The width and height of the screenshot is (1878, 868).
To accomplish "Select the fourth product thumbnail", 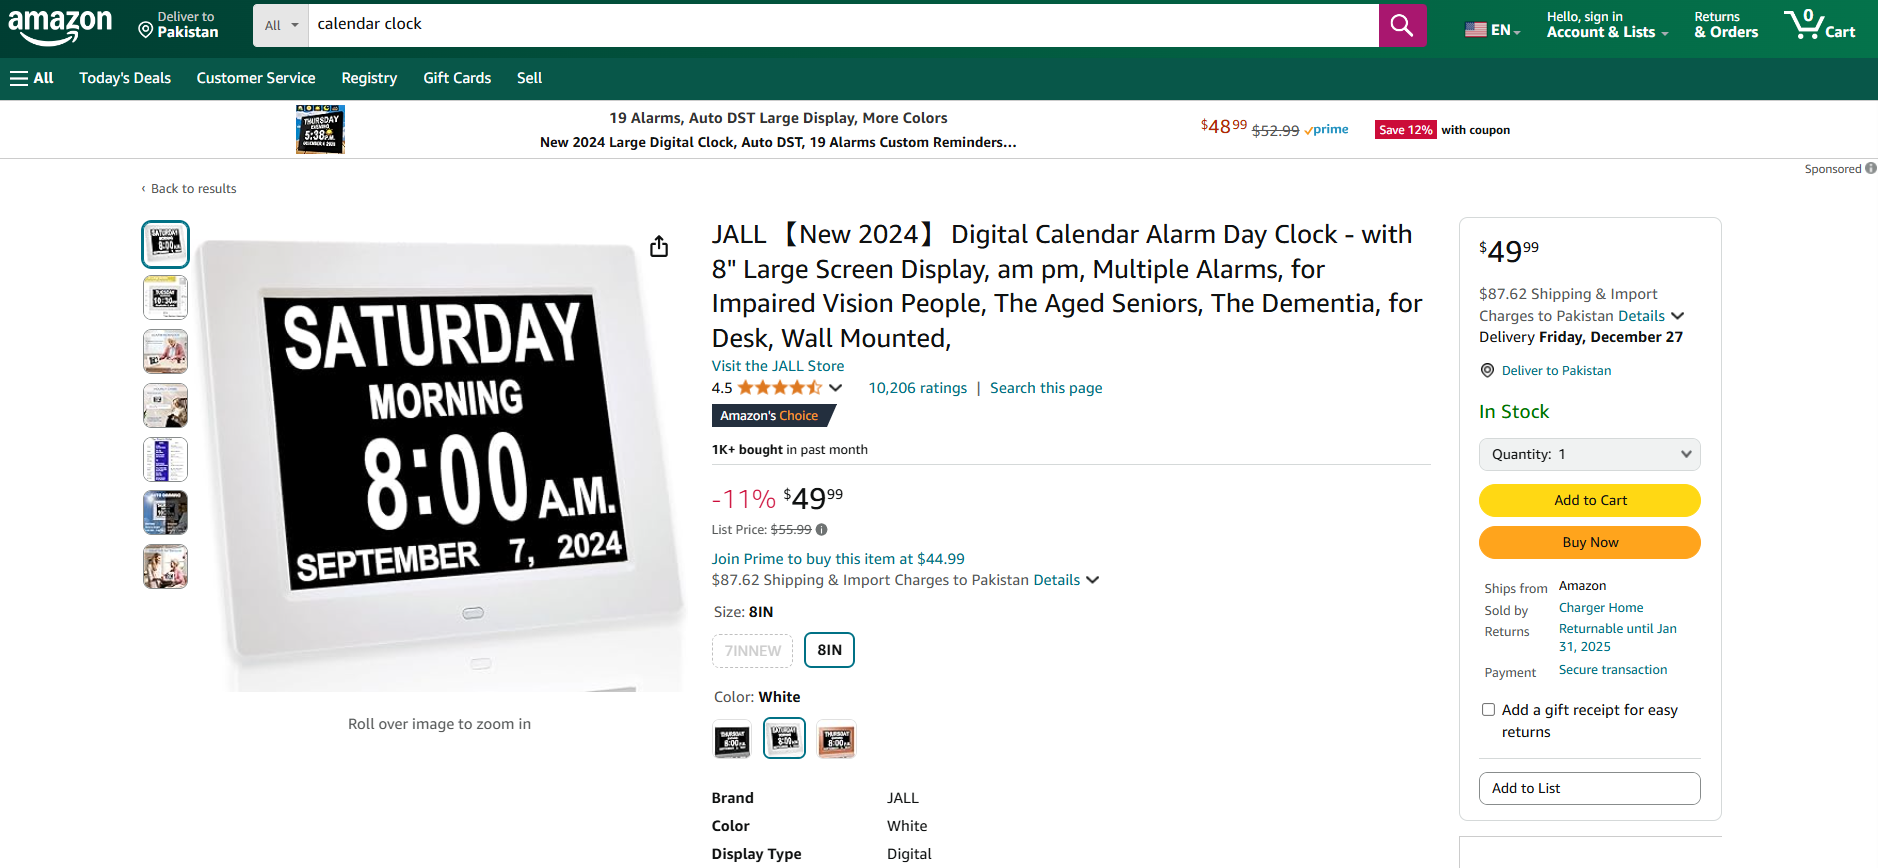I will tap(165, 406).
